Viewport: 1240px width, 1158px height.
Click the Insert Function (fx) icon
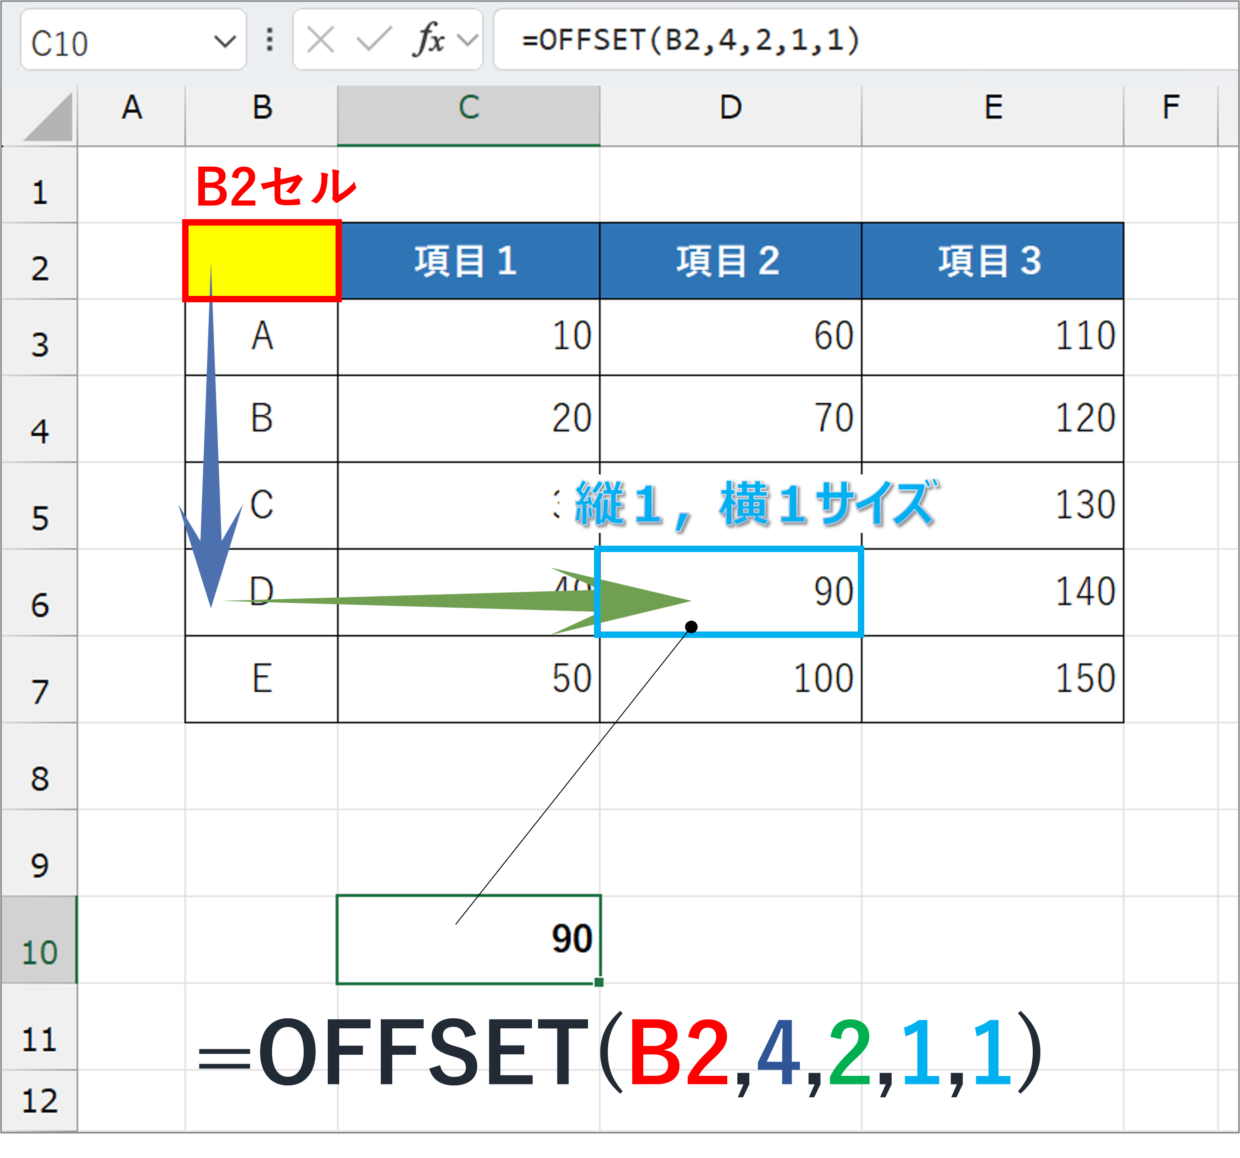click(x=430, y=41)
